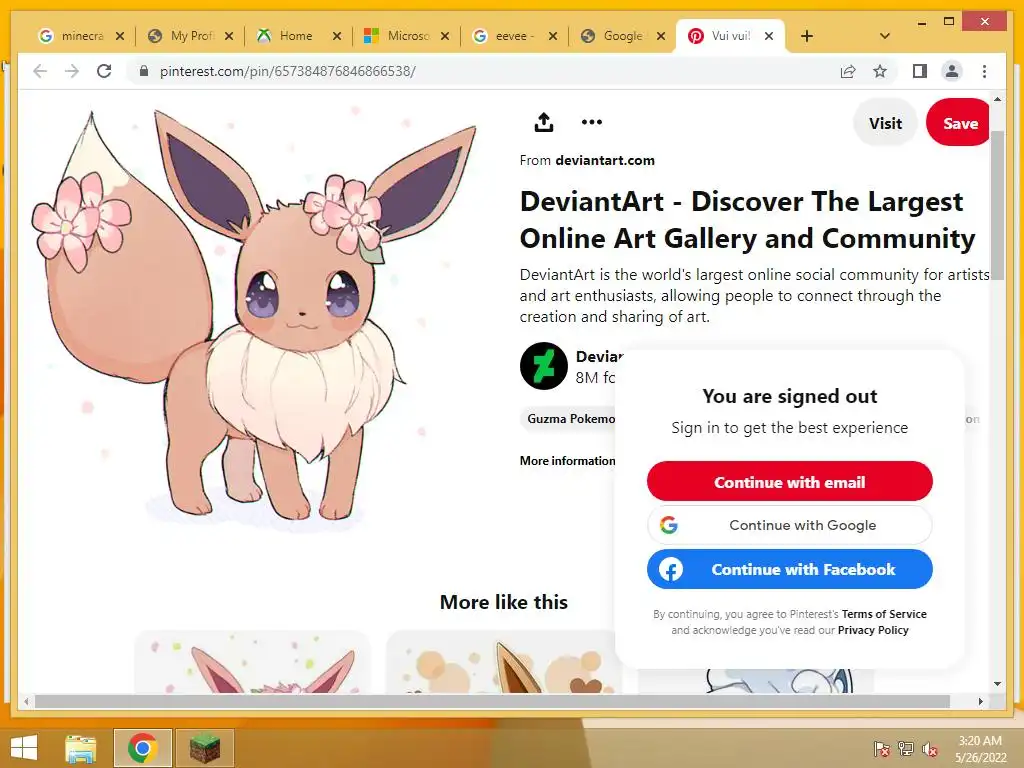
Task: Open a new browser tab
Action: pos(807,36)
